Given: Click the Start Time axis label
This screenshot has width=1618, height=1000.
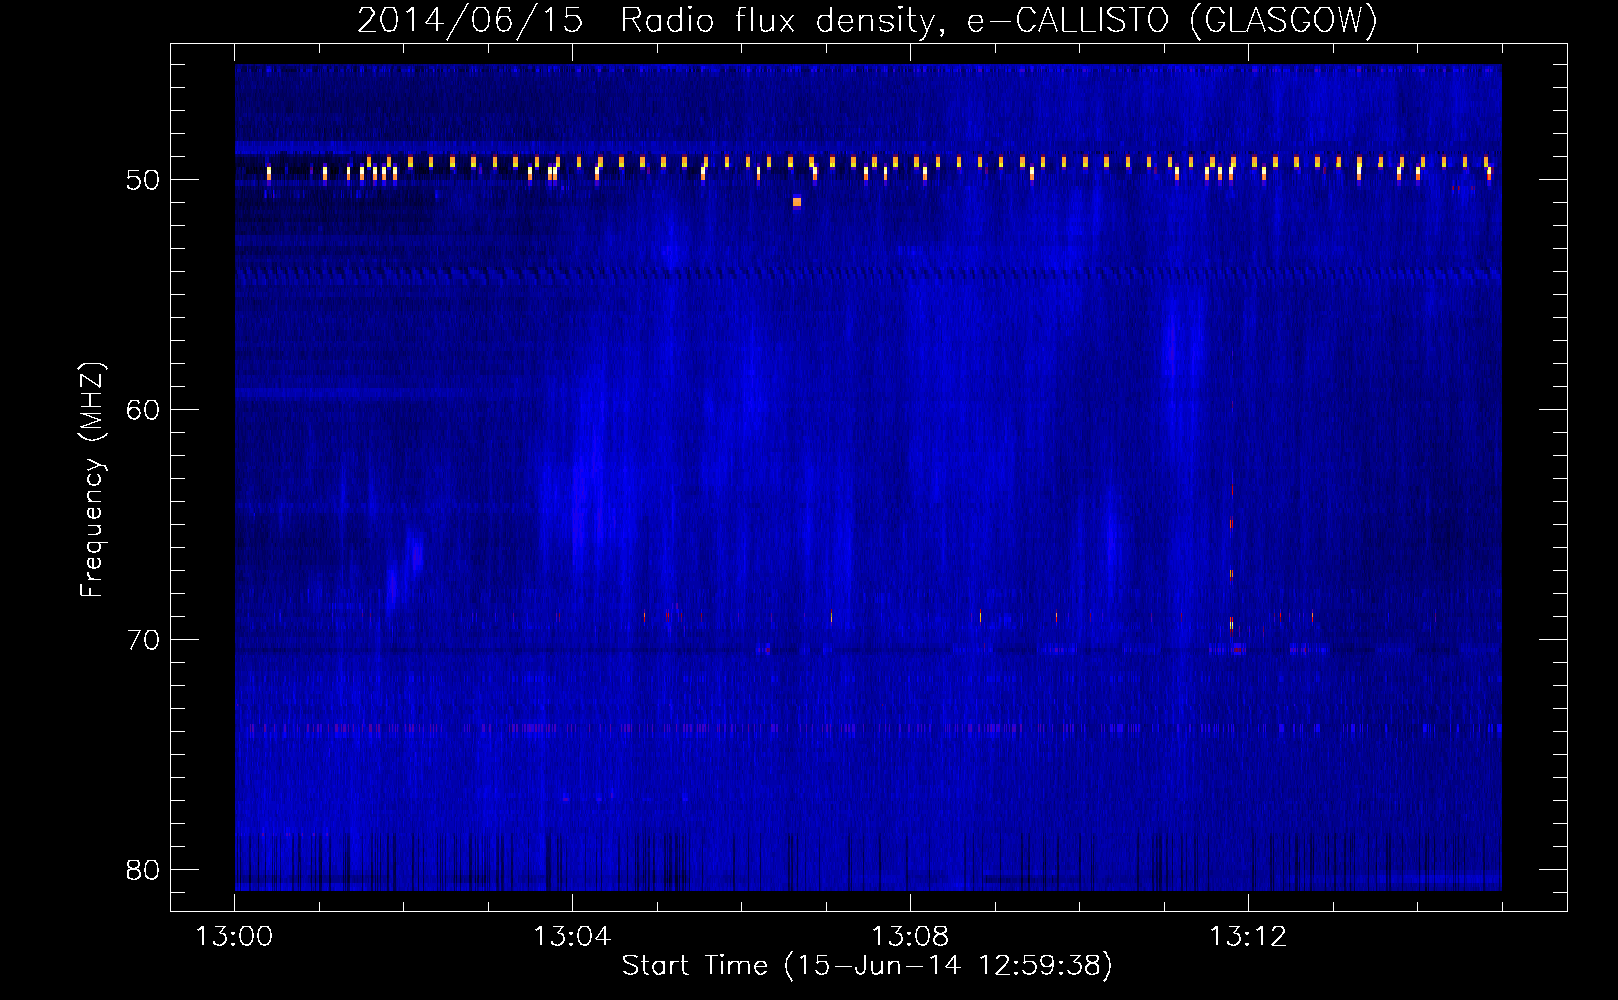Looking at the screenshot, I should coord(867,966).
